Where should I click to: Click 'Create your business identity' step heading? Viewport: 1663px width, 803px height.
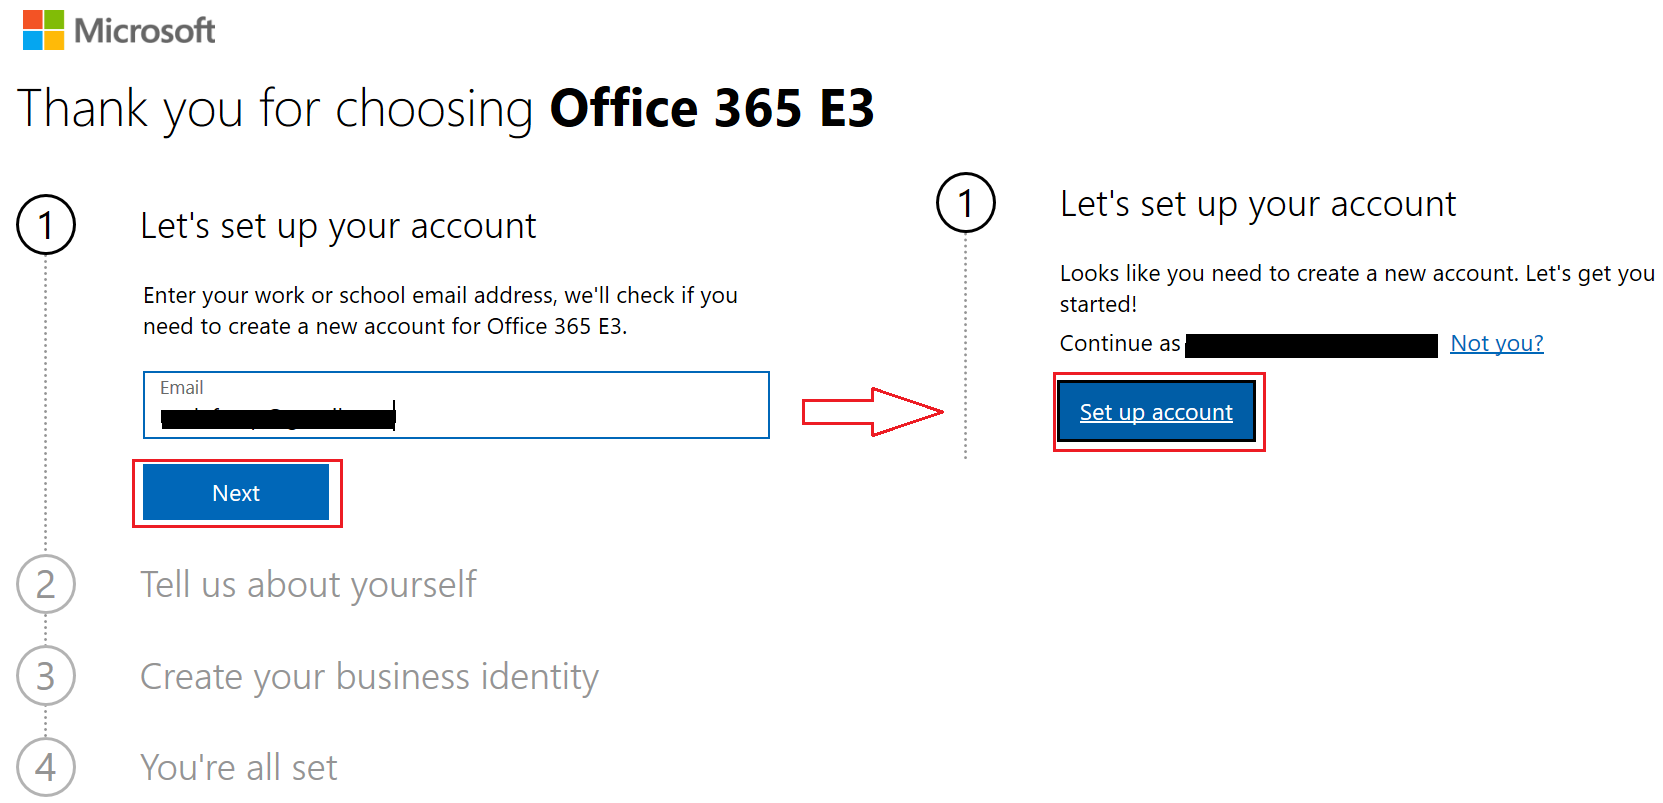tap(369, 677)
